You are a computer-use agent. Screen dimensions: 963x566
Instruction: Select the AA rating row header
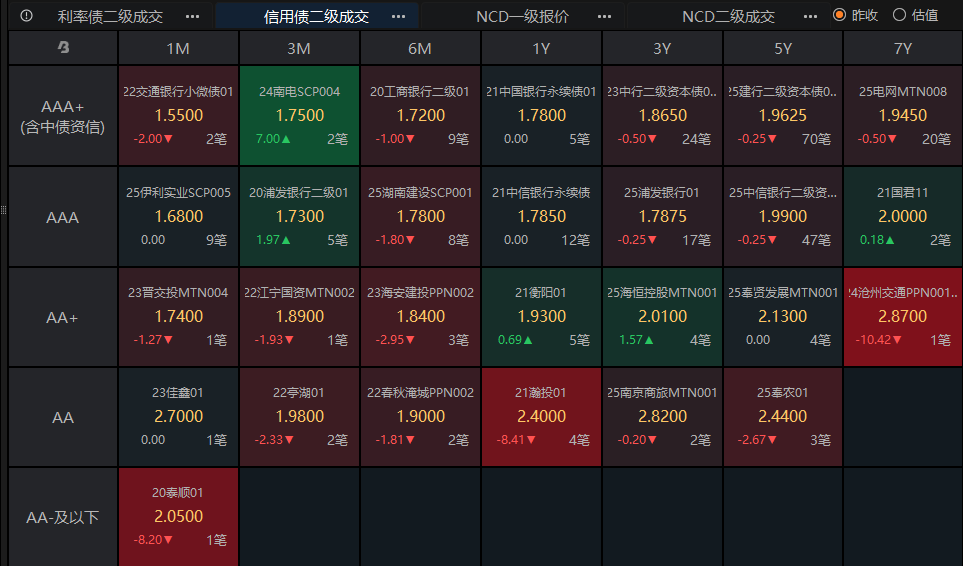pyautogui.click(x=63, y=417)
